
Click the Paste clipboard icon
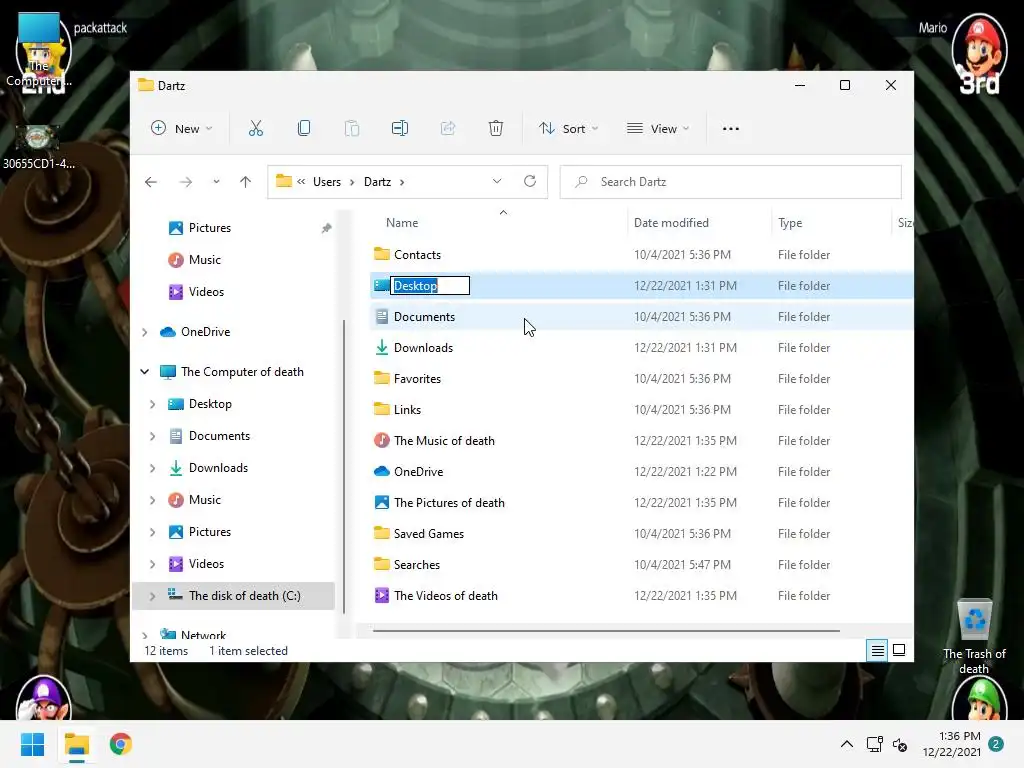(351, 129)
